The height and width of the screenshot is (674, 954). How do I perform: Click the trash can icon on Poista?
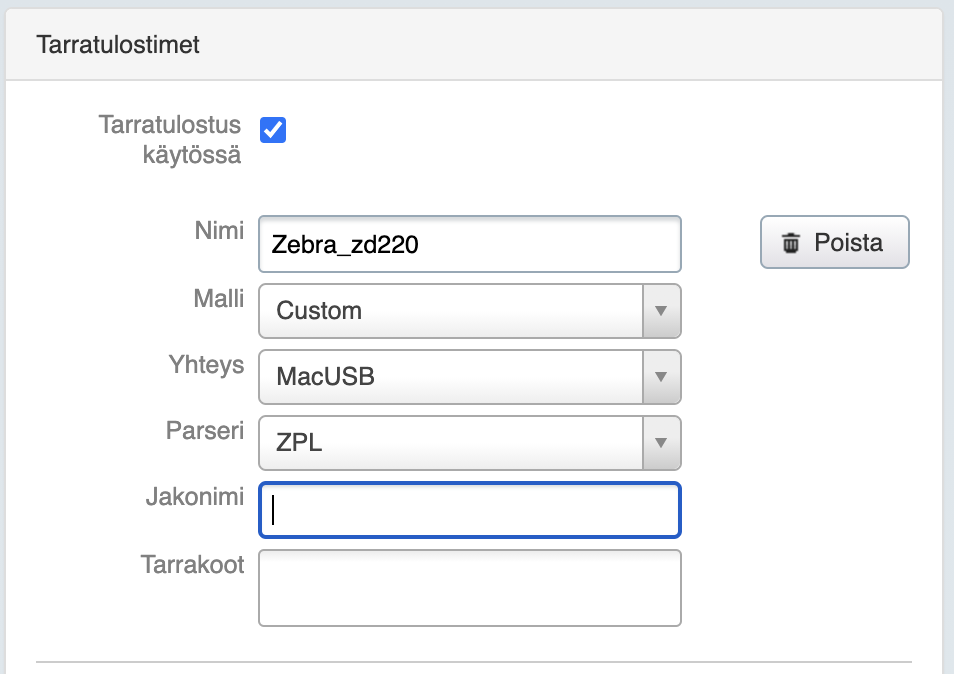point(791,243)
